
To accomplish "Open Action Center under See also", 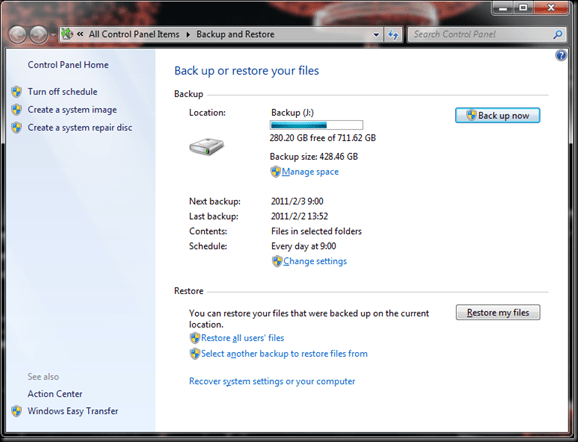I will pyautogui.click(x=55, y=394).
